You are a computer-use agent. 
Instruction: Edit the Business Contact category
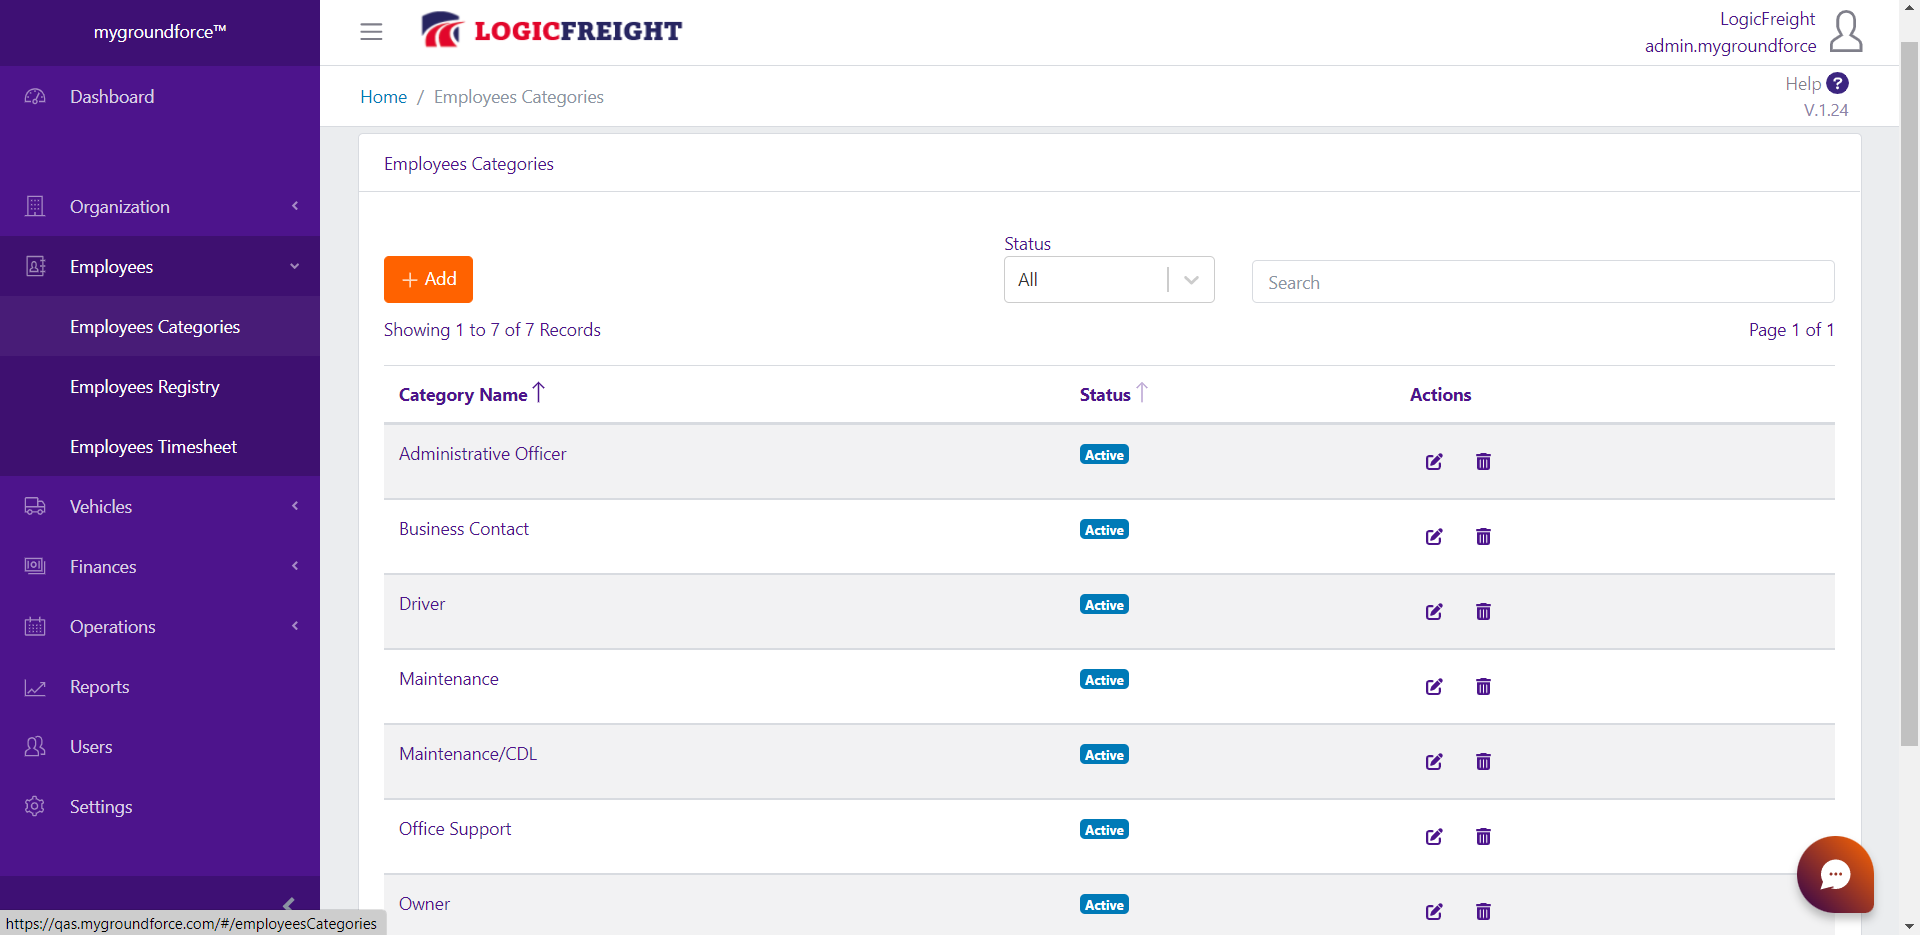click(x=1434, y=536)
